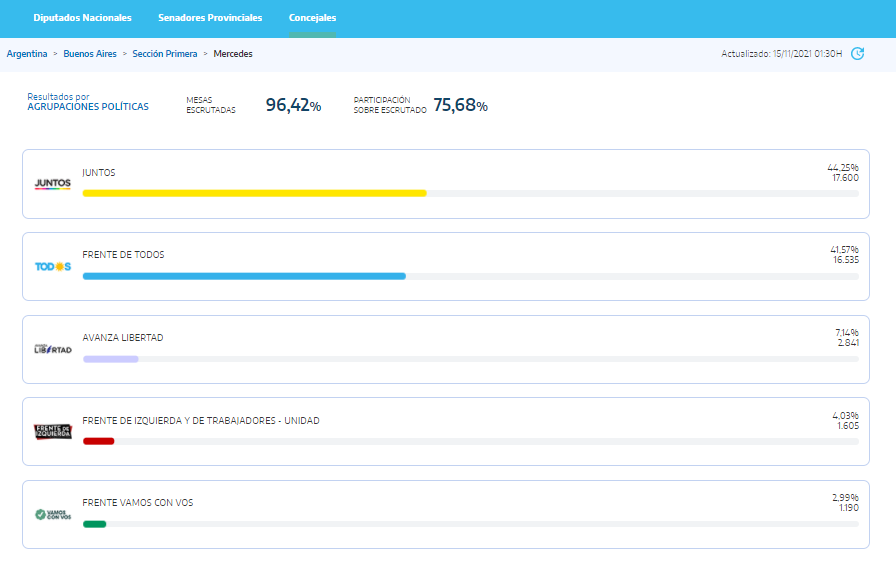The height and width of the screenshot is (588, 896).
Task: Switch to the Senadores Provinciales tab
Action: point(210,18)
